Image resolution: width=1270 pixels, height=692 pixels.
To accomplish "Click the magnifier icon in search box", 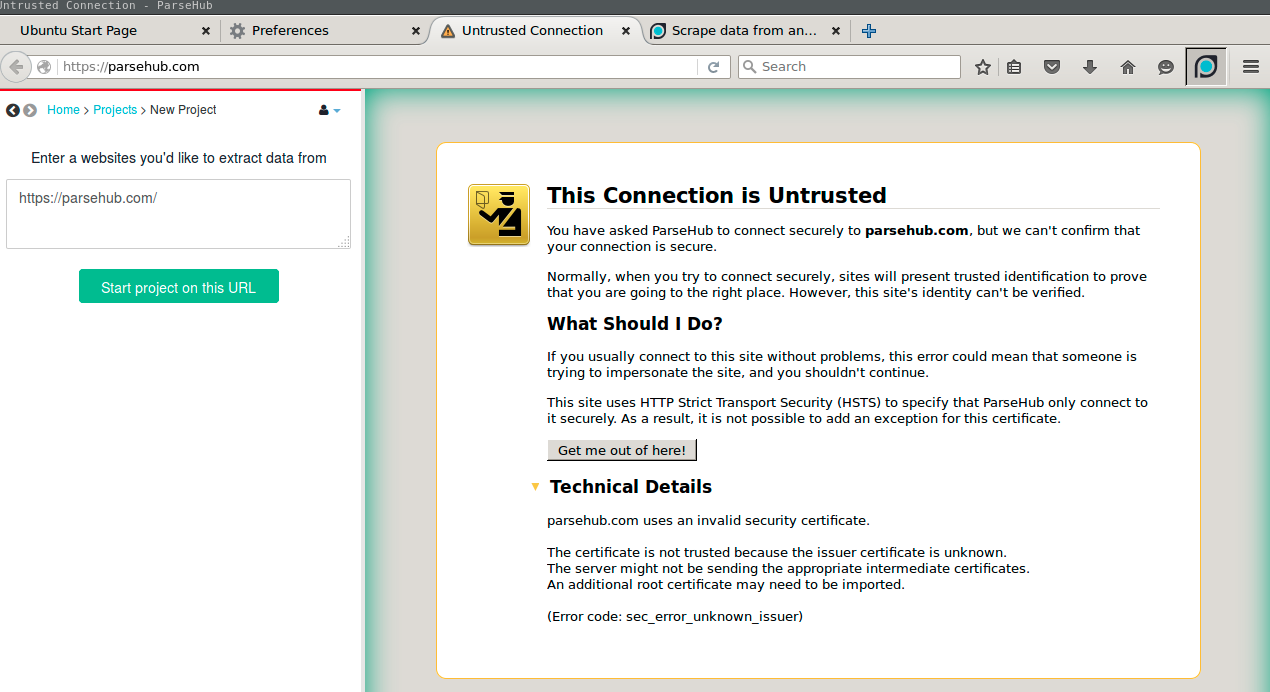I will [749, 67].
